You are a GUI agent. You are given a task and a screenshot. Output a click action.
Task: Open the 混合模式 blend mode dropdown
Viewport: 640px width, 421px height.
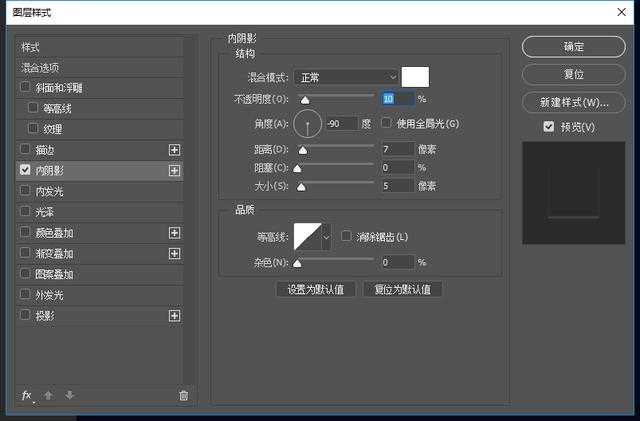(x=346, y=77)
